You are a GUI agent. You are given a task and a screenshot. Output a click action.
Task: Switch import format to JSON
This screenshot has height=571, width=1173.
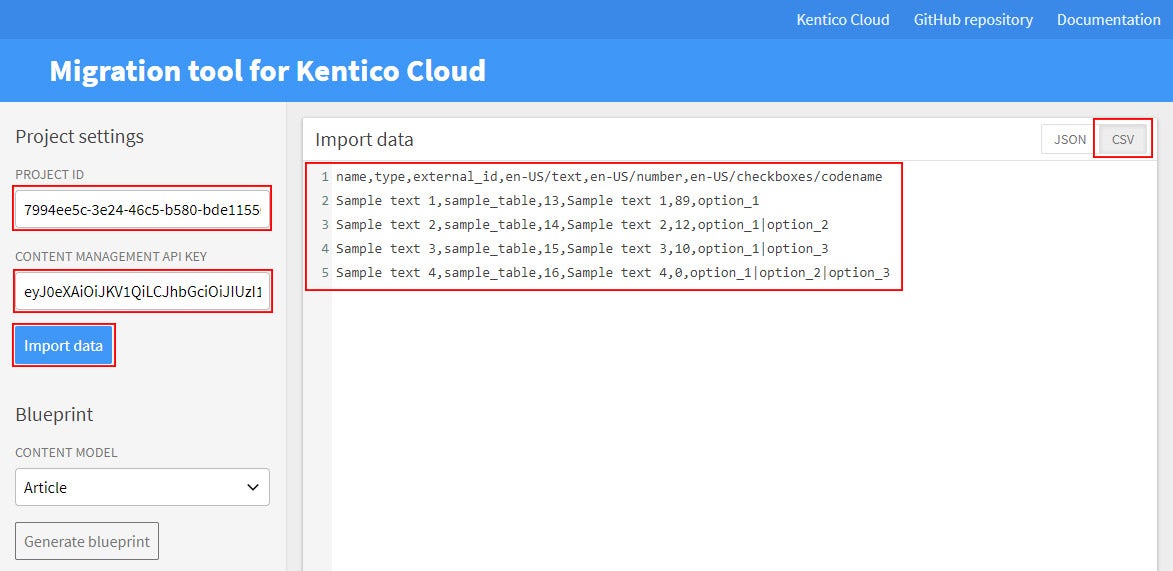pyautogui.click(x=1070, y=139)
